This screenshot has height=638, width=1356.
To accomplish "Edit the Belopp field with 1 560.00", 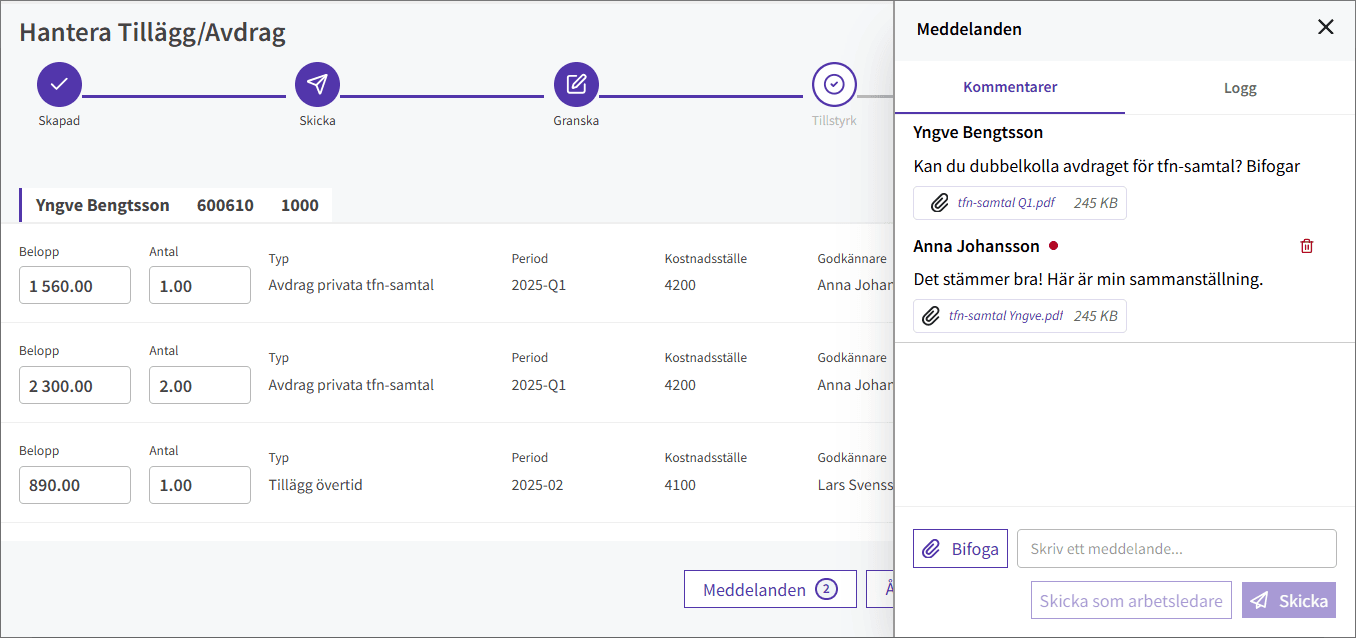I will click(75, 285).
